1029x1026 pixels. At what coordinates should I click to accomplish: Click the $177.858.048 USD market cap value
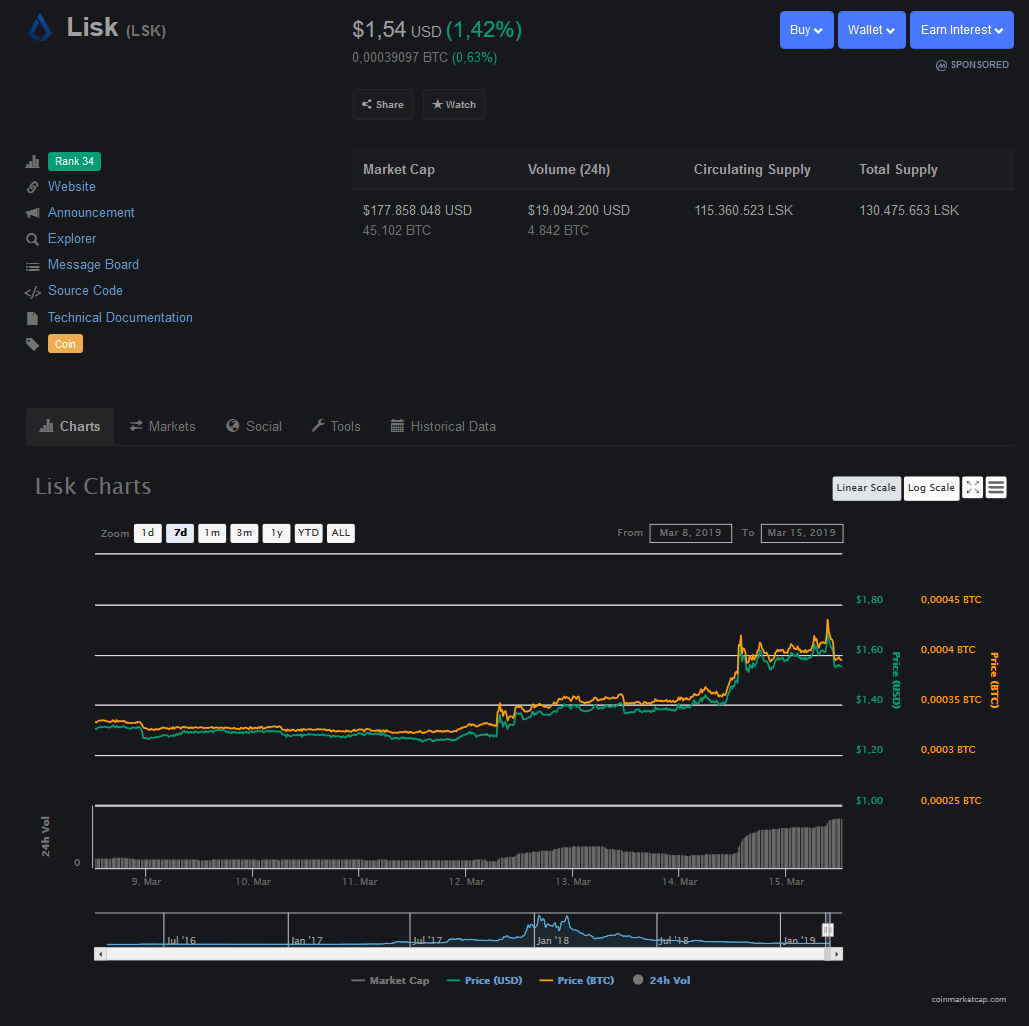(417, 211)
